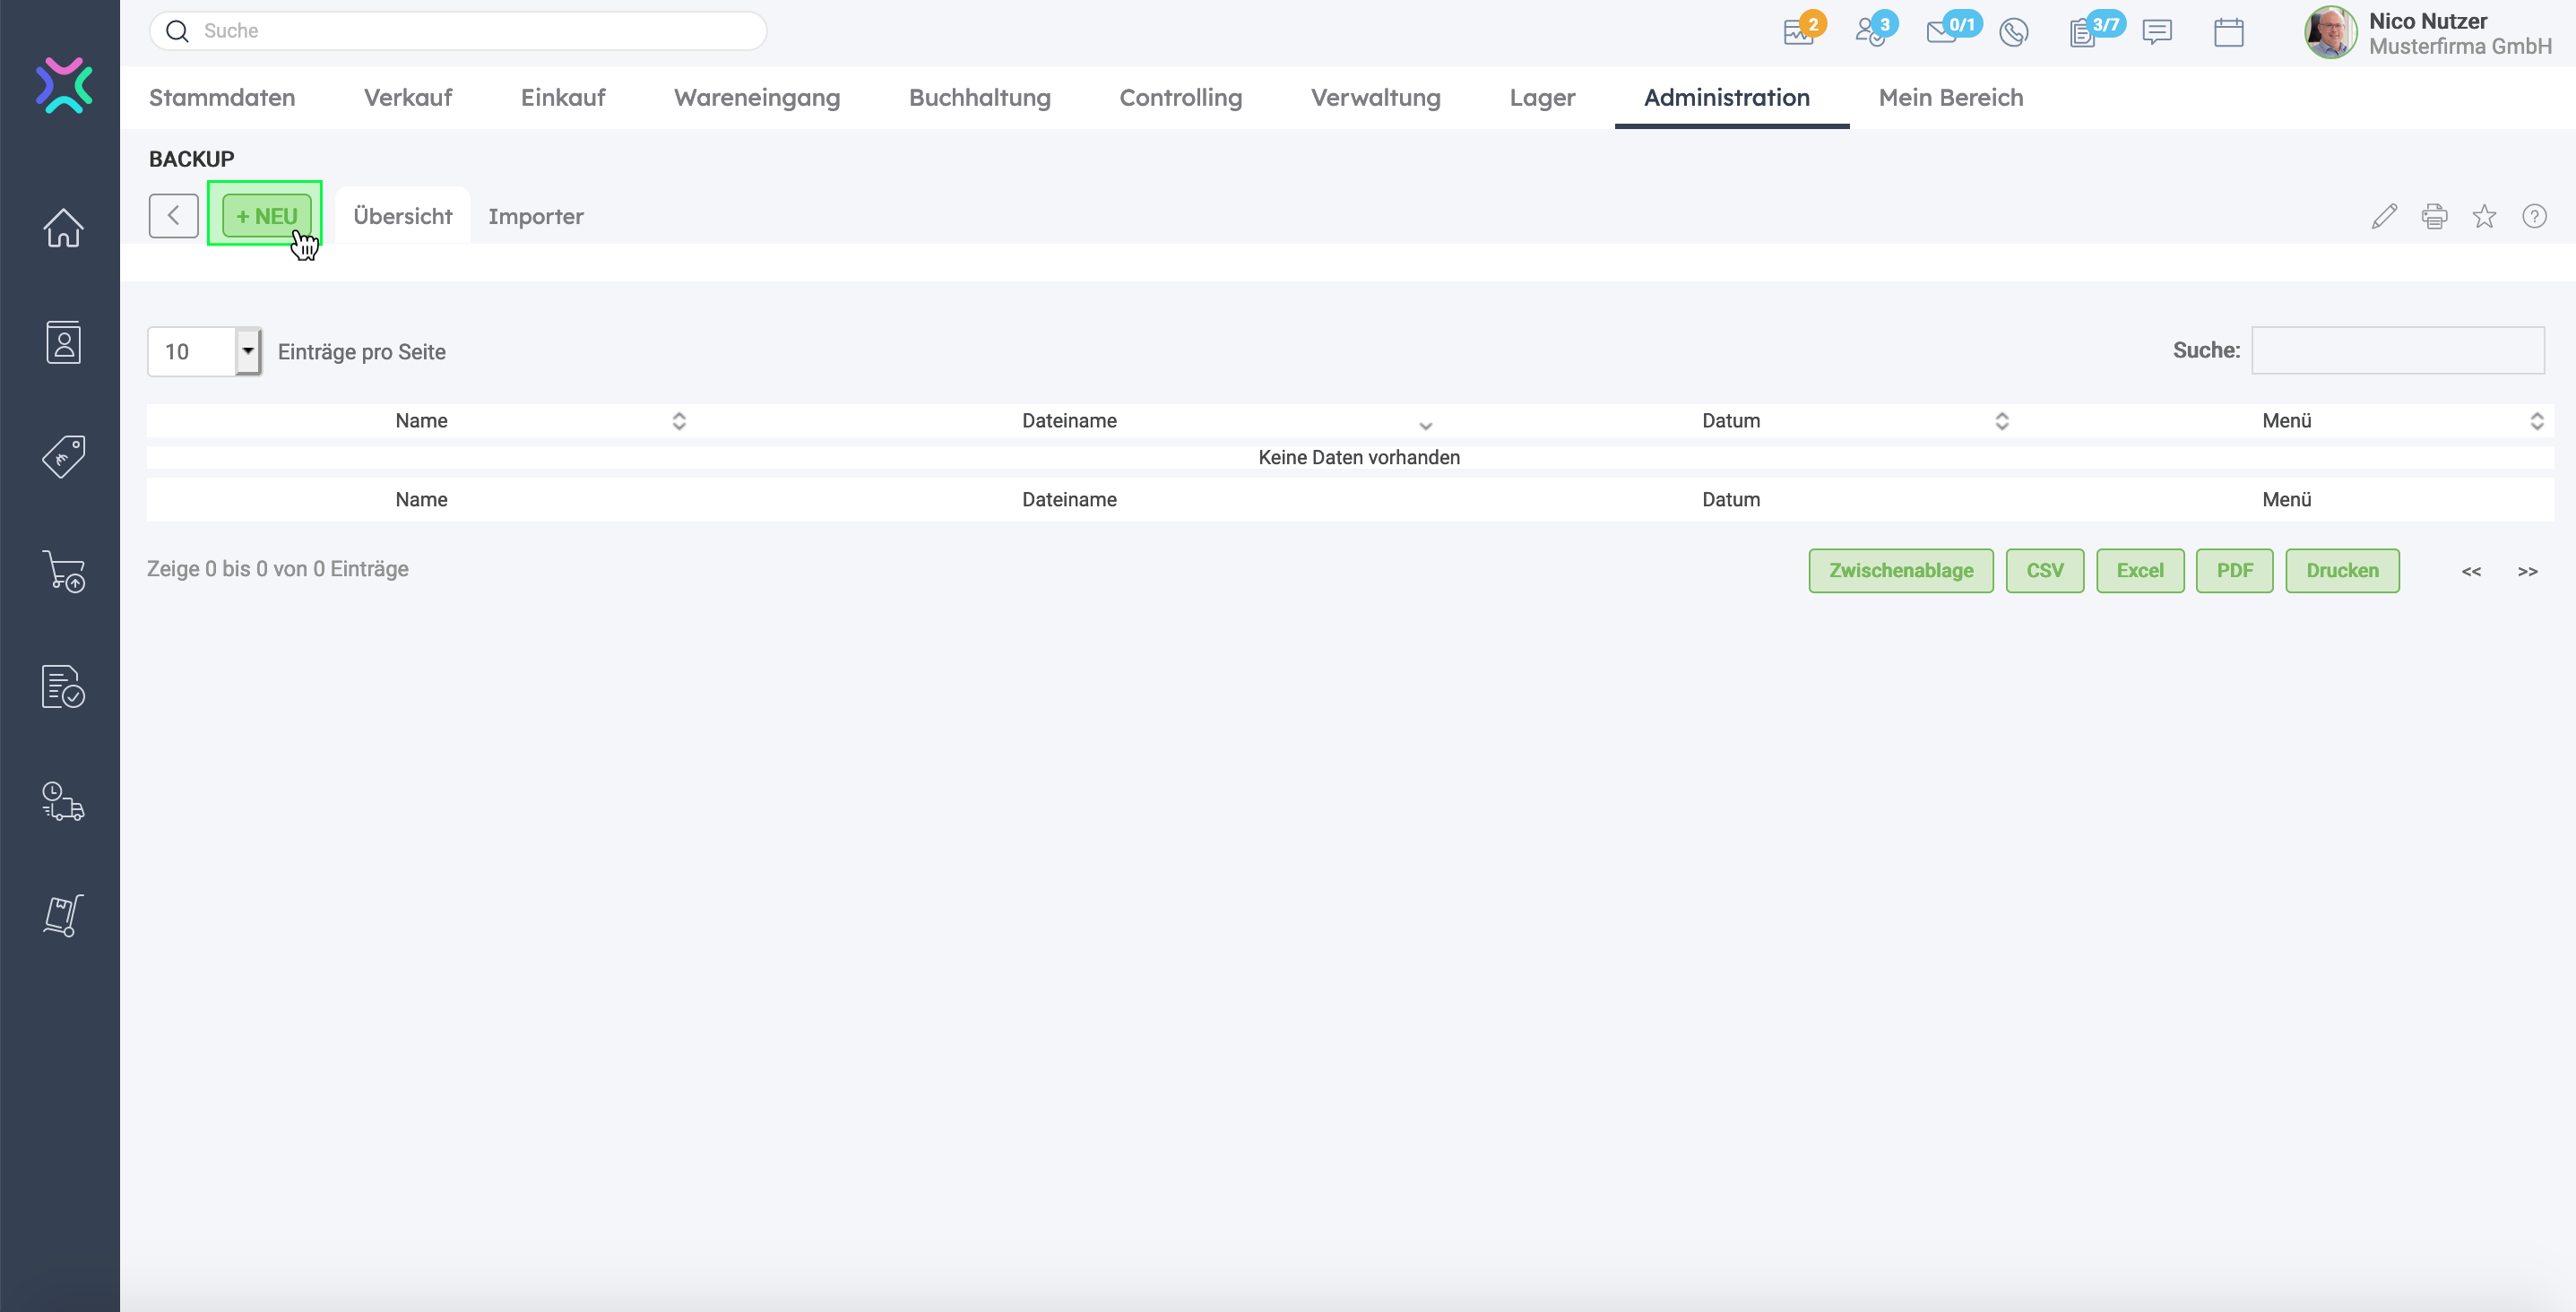
Task: Sort table by Dateiname column
Action: coord(1069,421)
